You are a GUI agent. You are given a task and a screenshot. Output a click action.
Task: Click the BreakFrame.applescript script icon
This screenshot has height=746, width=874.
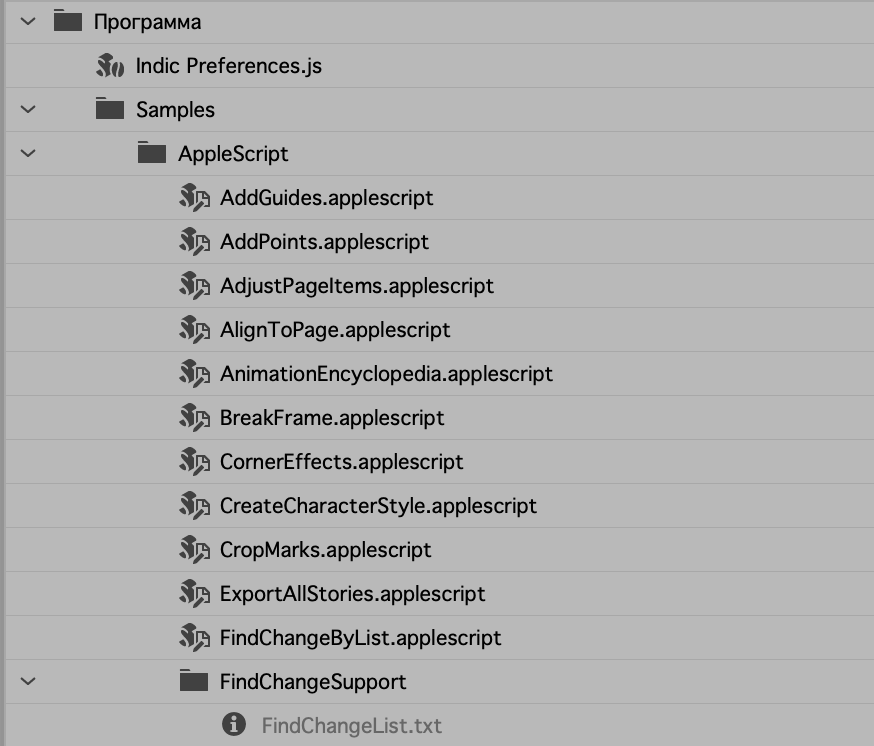pos(193,417)
